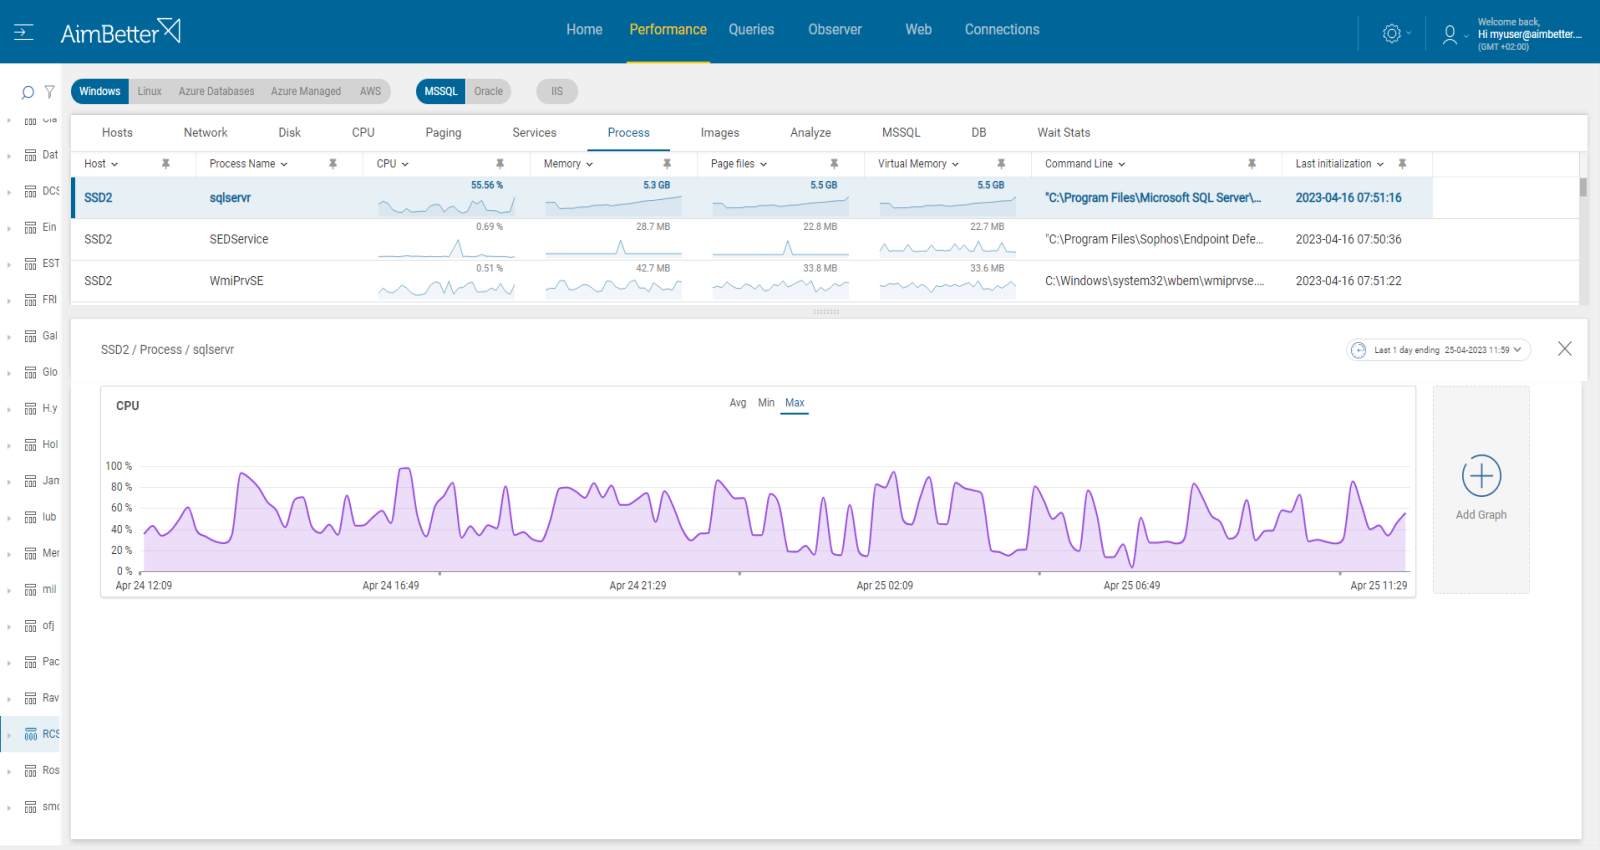This screenshot has width=1600, height=850.
Task: Expand the Dat tree item arrow
Action: pyautogui.click(x=9, y=156)
